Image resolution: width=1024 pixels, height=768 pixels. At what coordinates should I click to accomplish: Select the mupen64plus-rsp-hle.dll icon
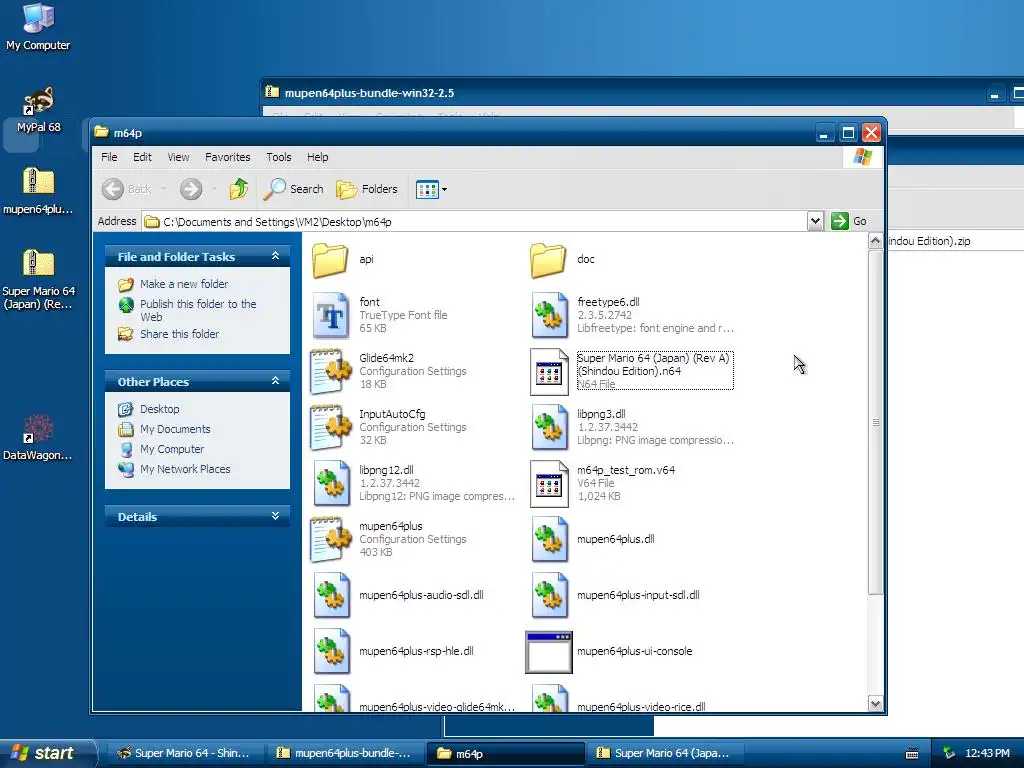pos(330,652)
